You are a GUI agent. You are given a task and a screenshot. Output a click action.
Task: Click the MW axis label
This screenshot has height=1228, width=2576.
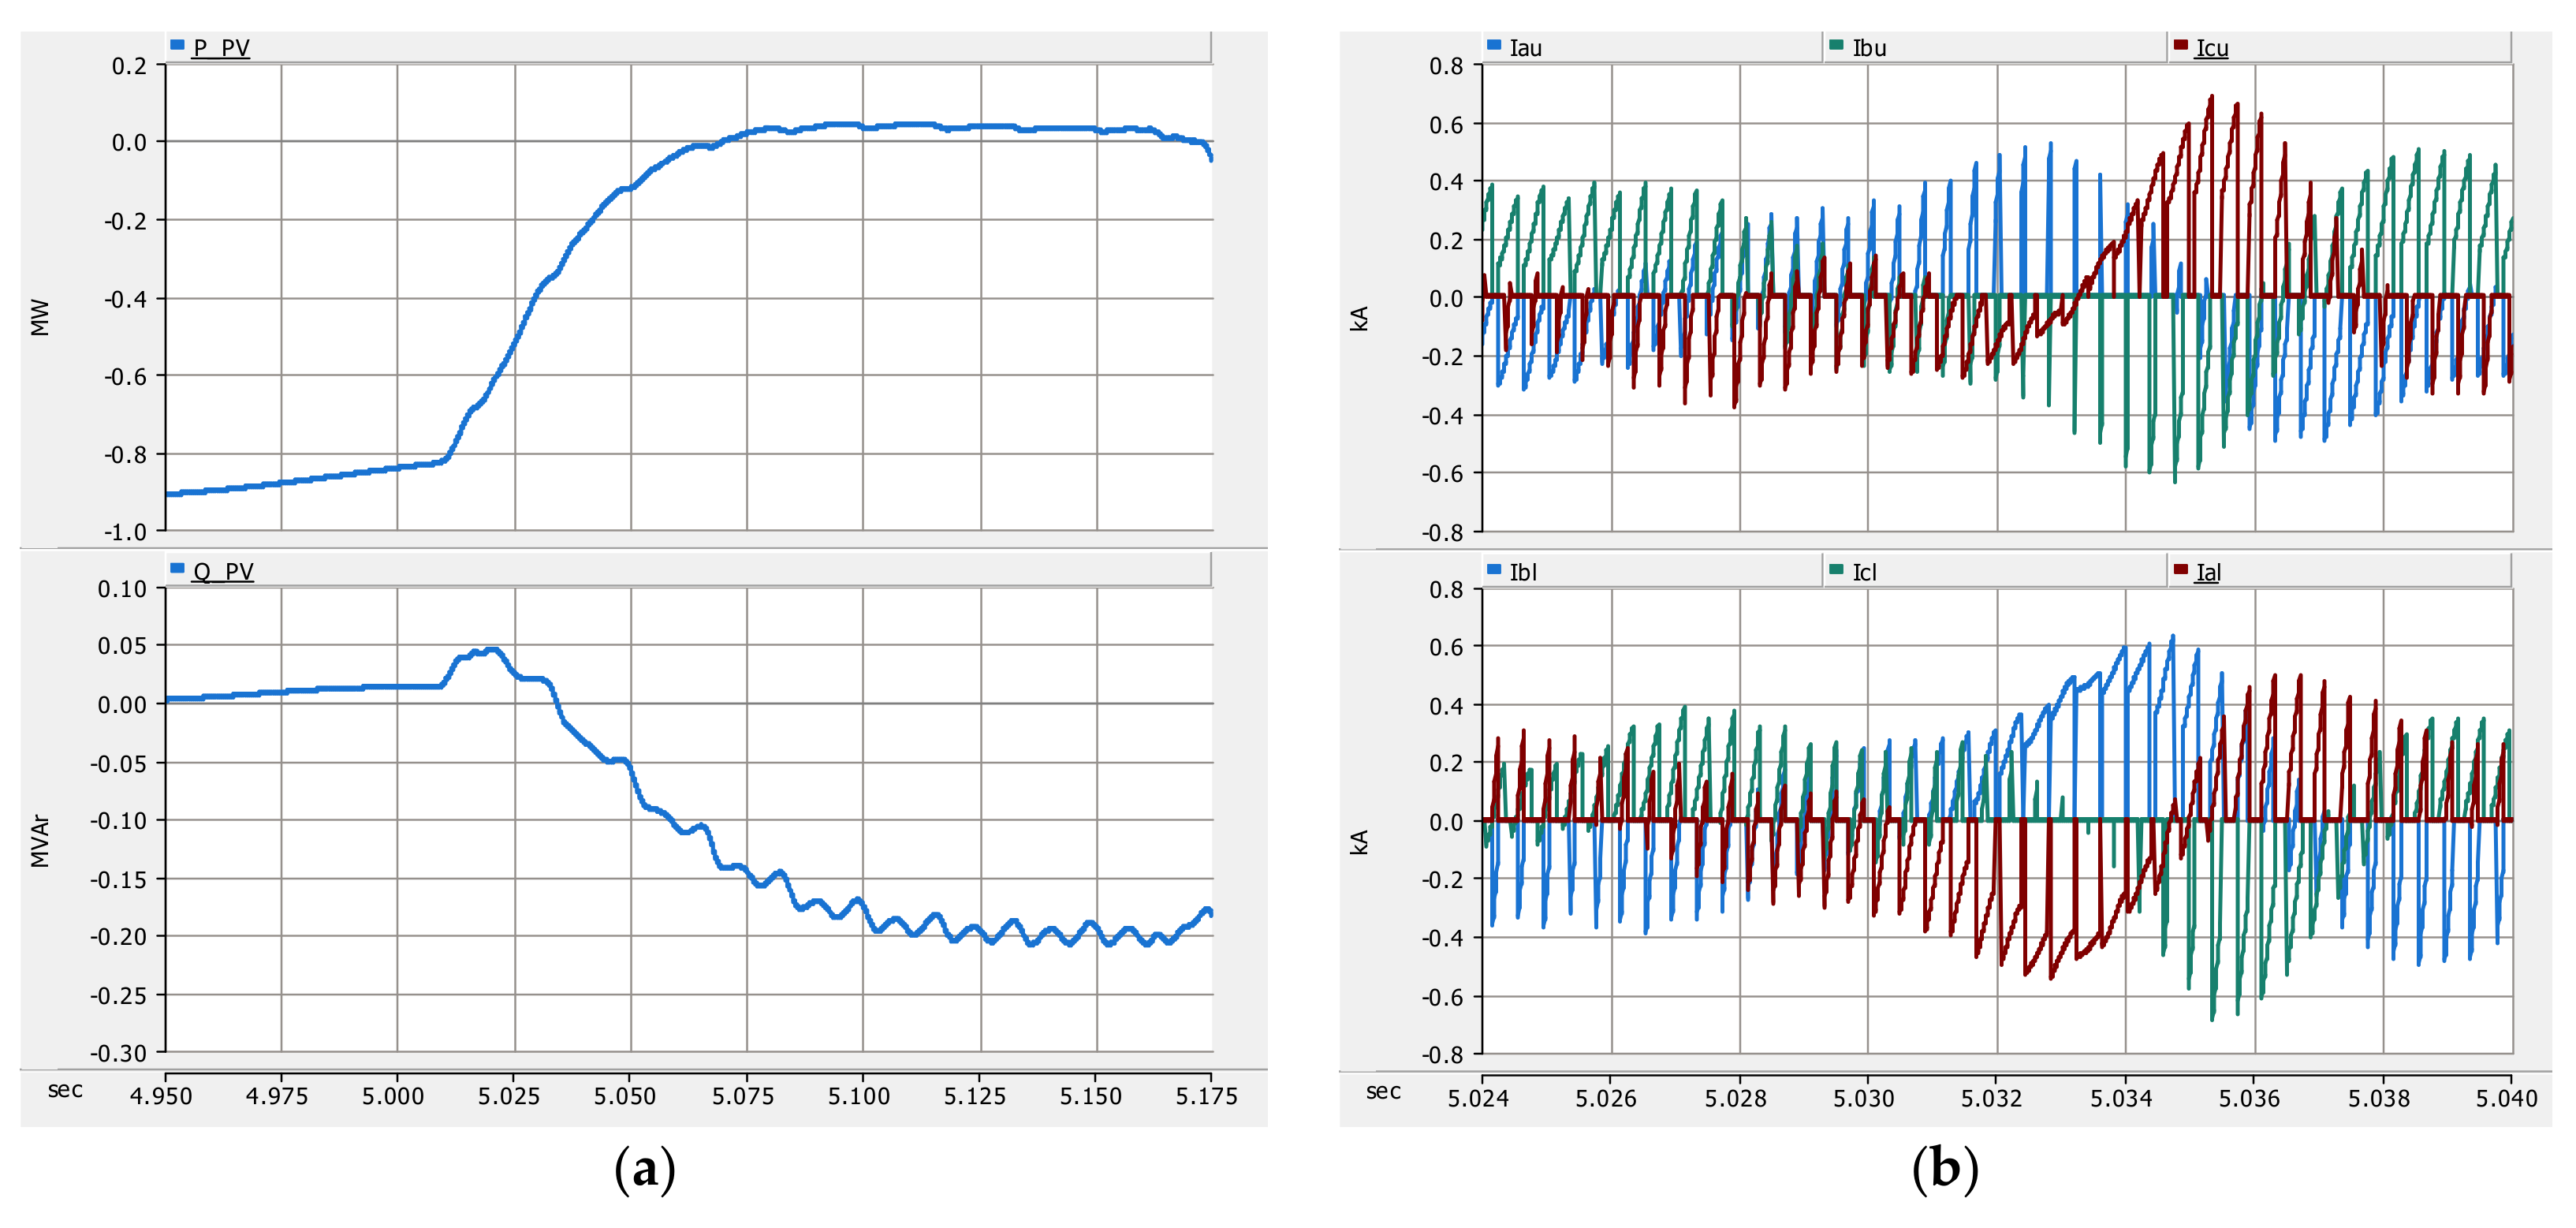coord(40,317)
